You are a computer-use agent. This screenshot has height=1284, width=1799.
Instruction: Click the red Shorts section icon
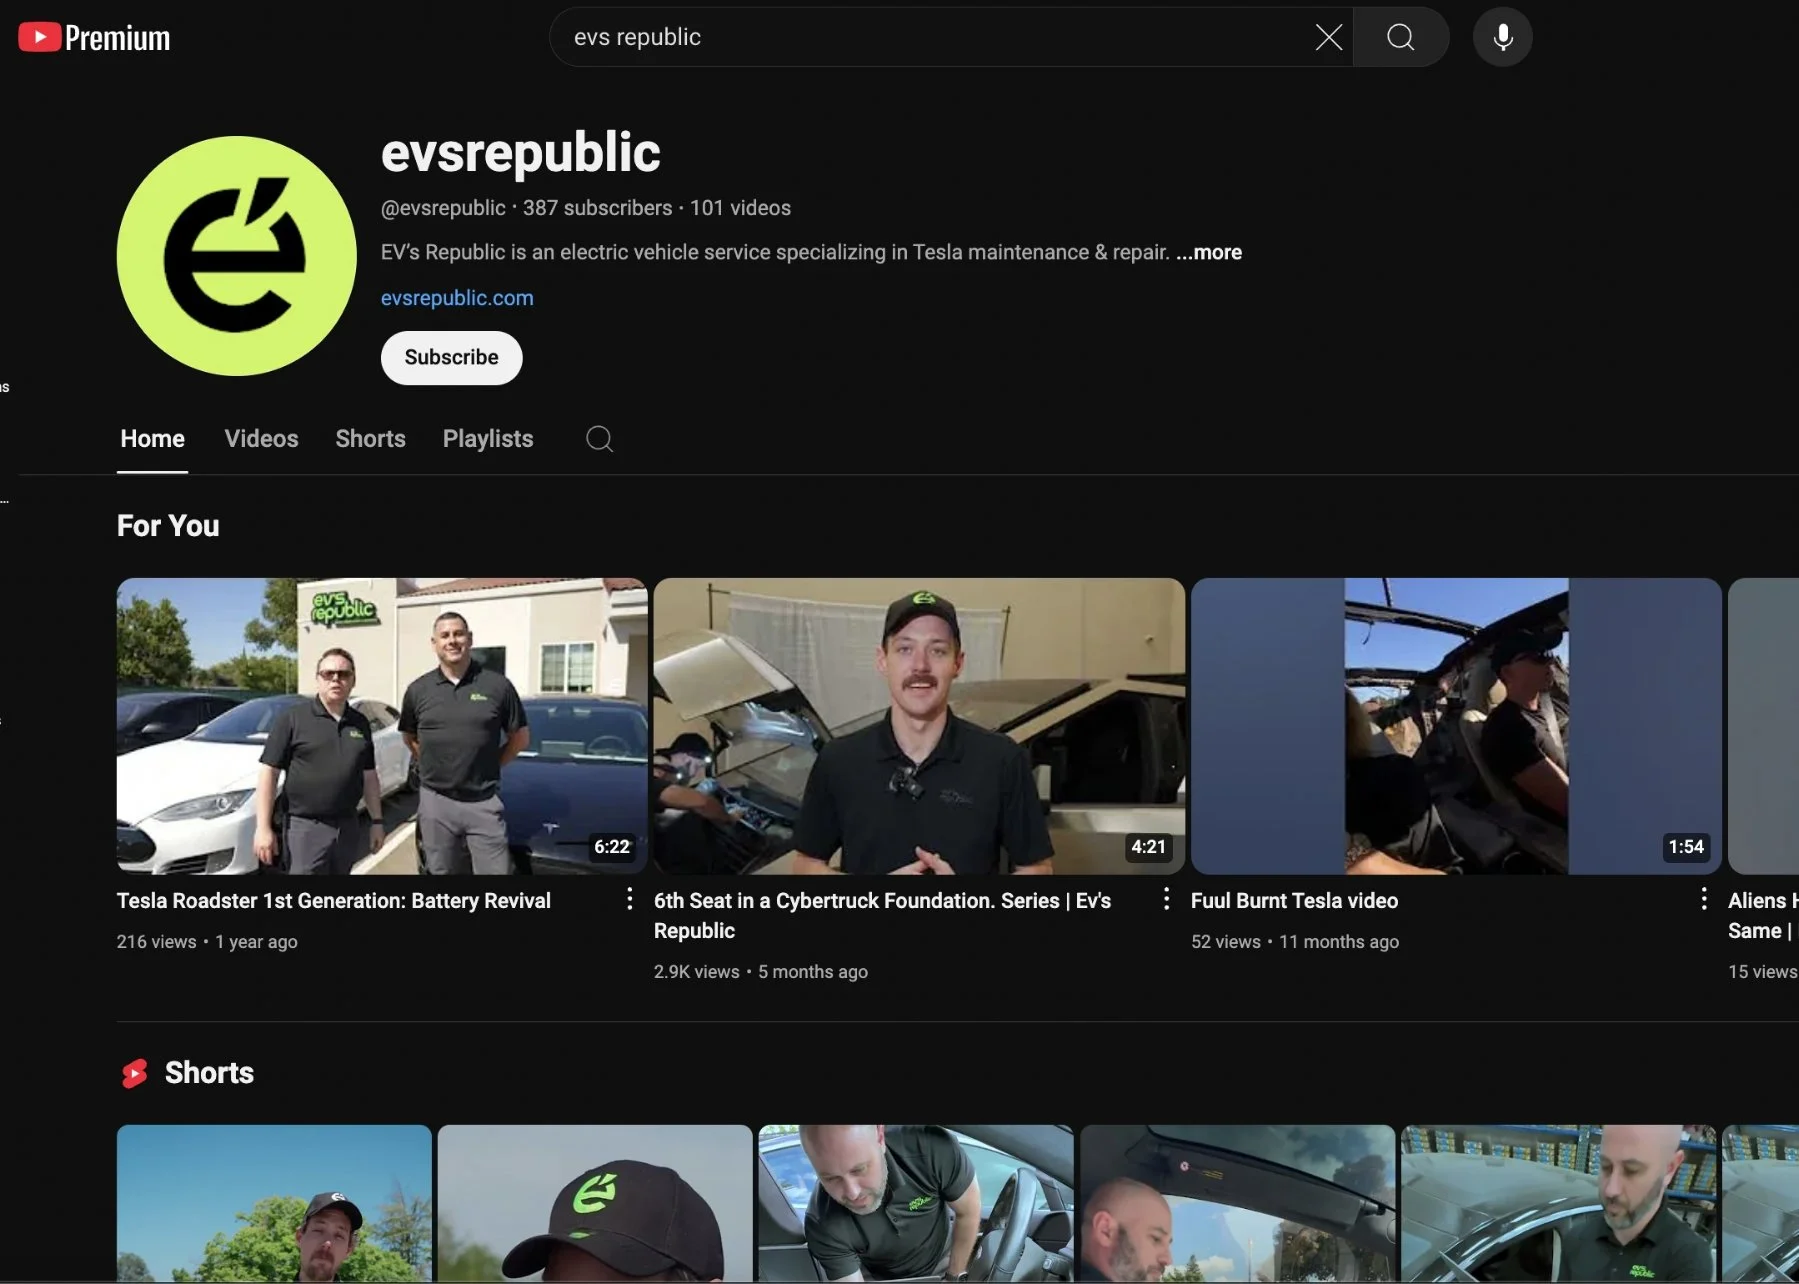tap(135, 1073)
